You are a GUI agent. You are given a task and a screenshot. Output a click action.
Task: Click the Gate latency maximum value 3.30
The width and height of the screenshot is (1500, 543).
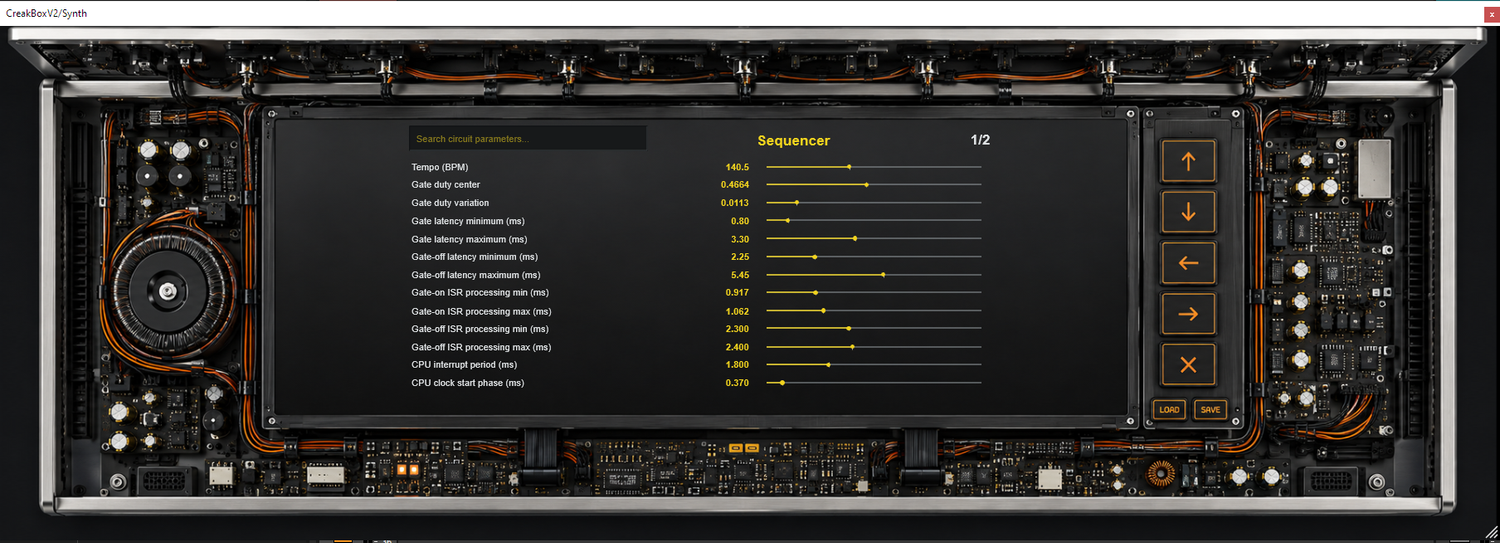[x=740, y=239]
